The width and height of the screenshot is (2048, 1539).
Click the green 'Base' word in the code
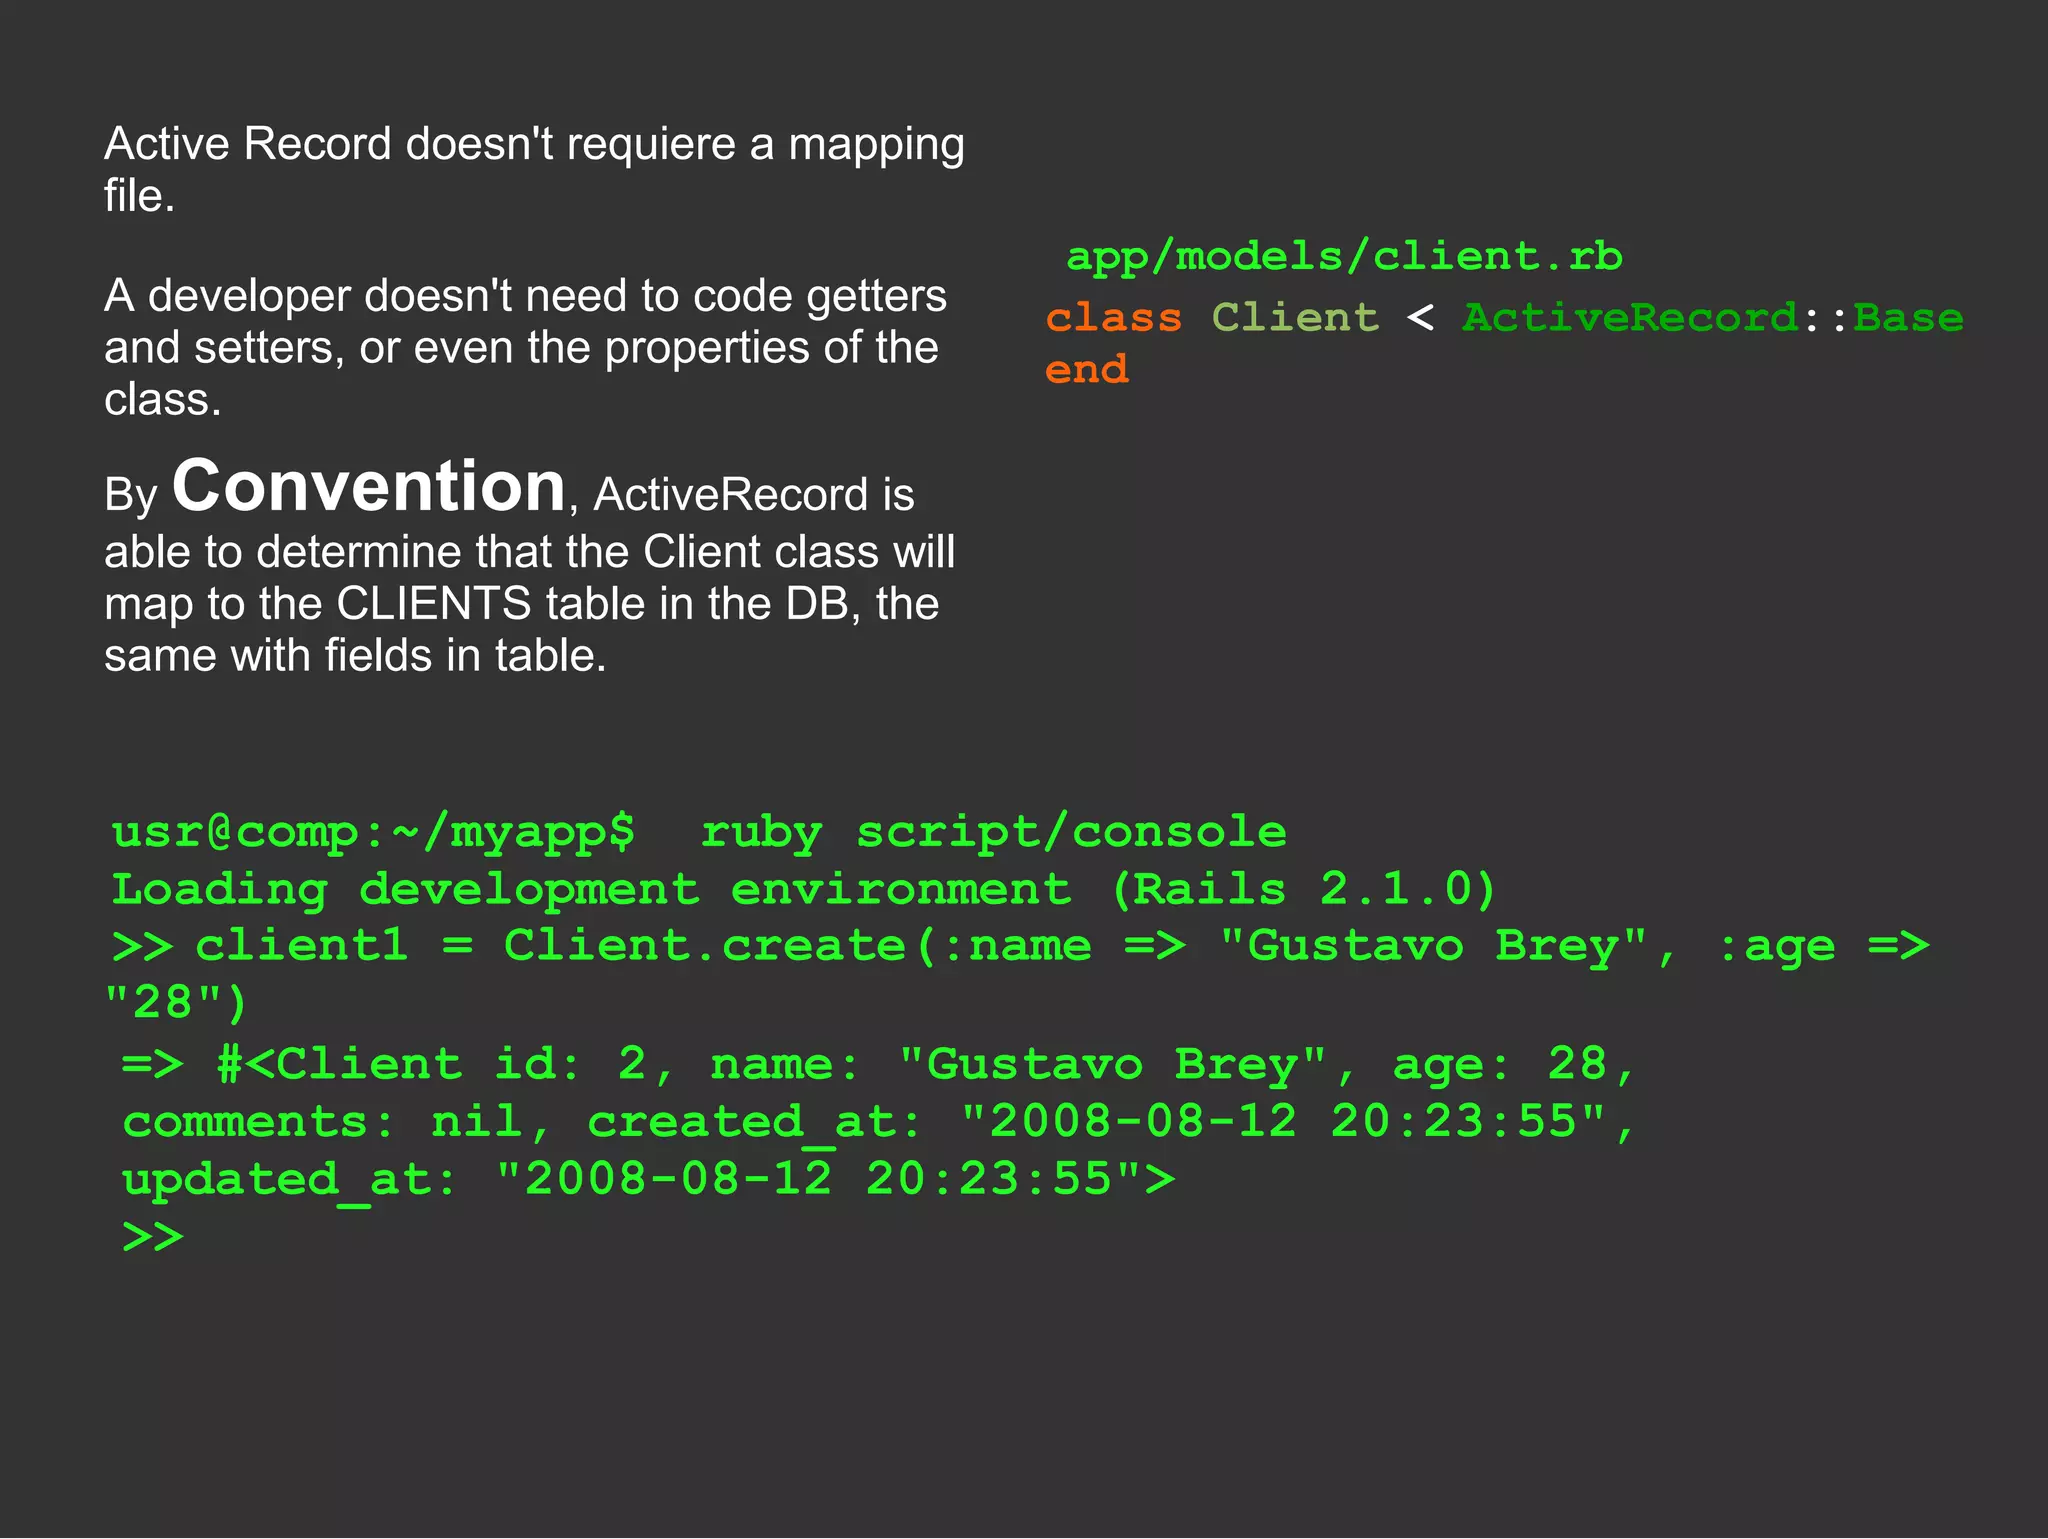pyautogui.click(x=1908, y=318)
